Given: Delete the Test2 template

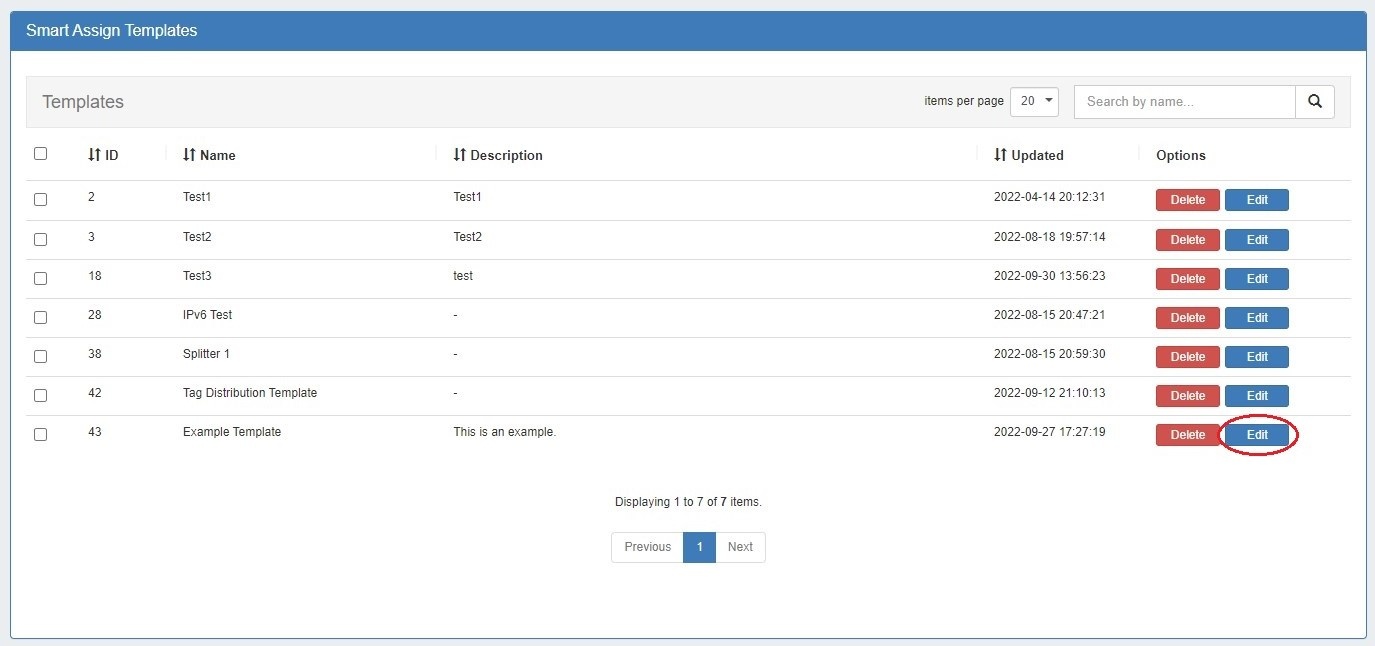Looking at the screenshot, I should point(1187,240).
